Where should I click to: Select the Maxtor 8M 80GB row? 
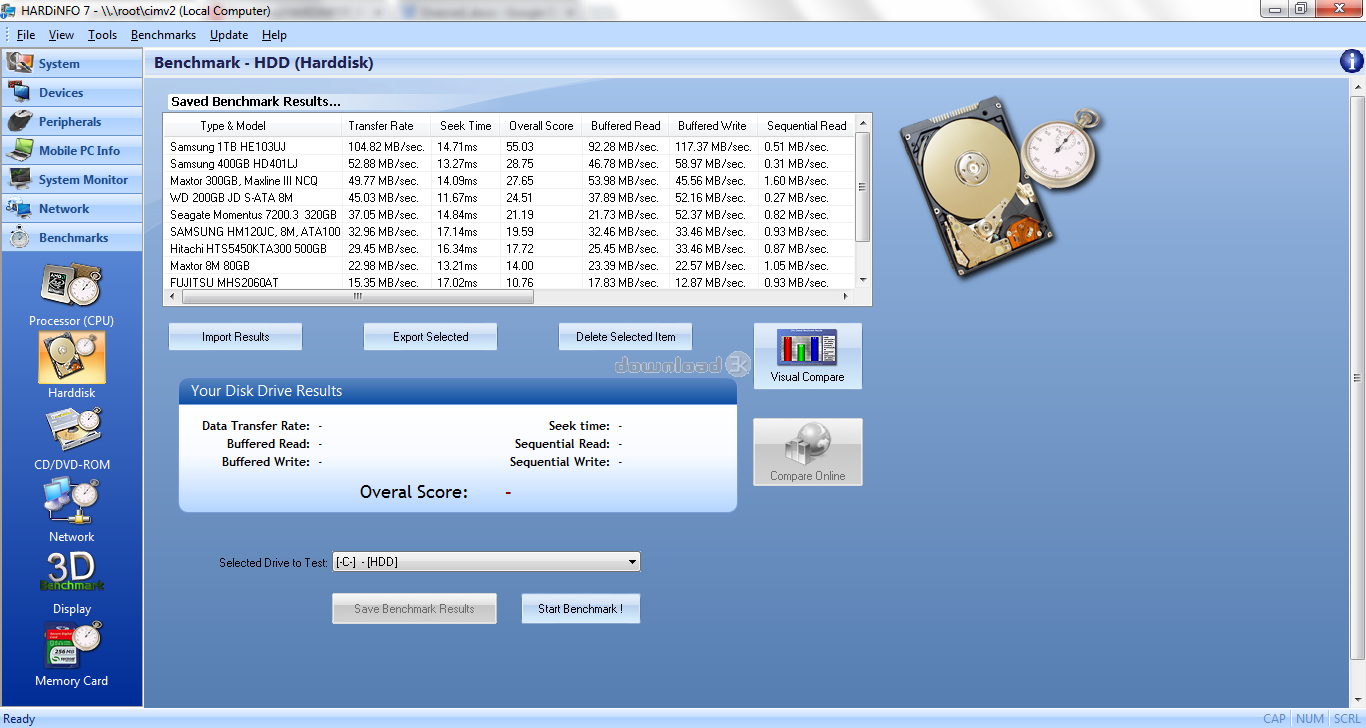(509, 266)
